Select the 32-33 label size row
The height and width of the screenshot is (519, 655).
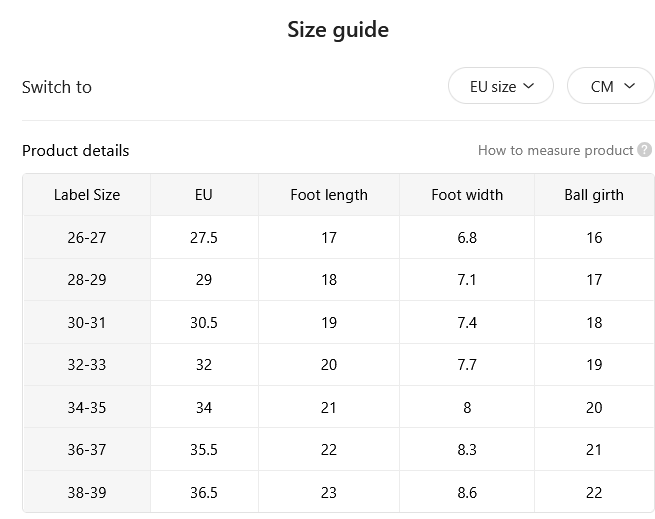tap(339, 364)
